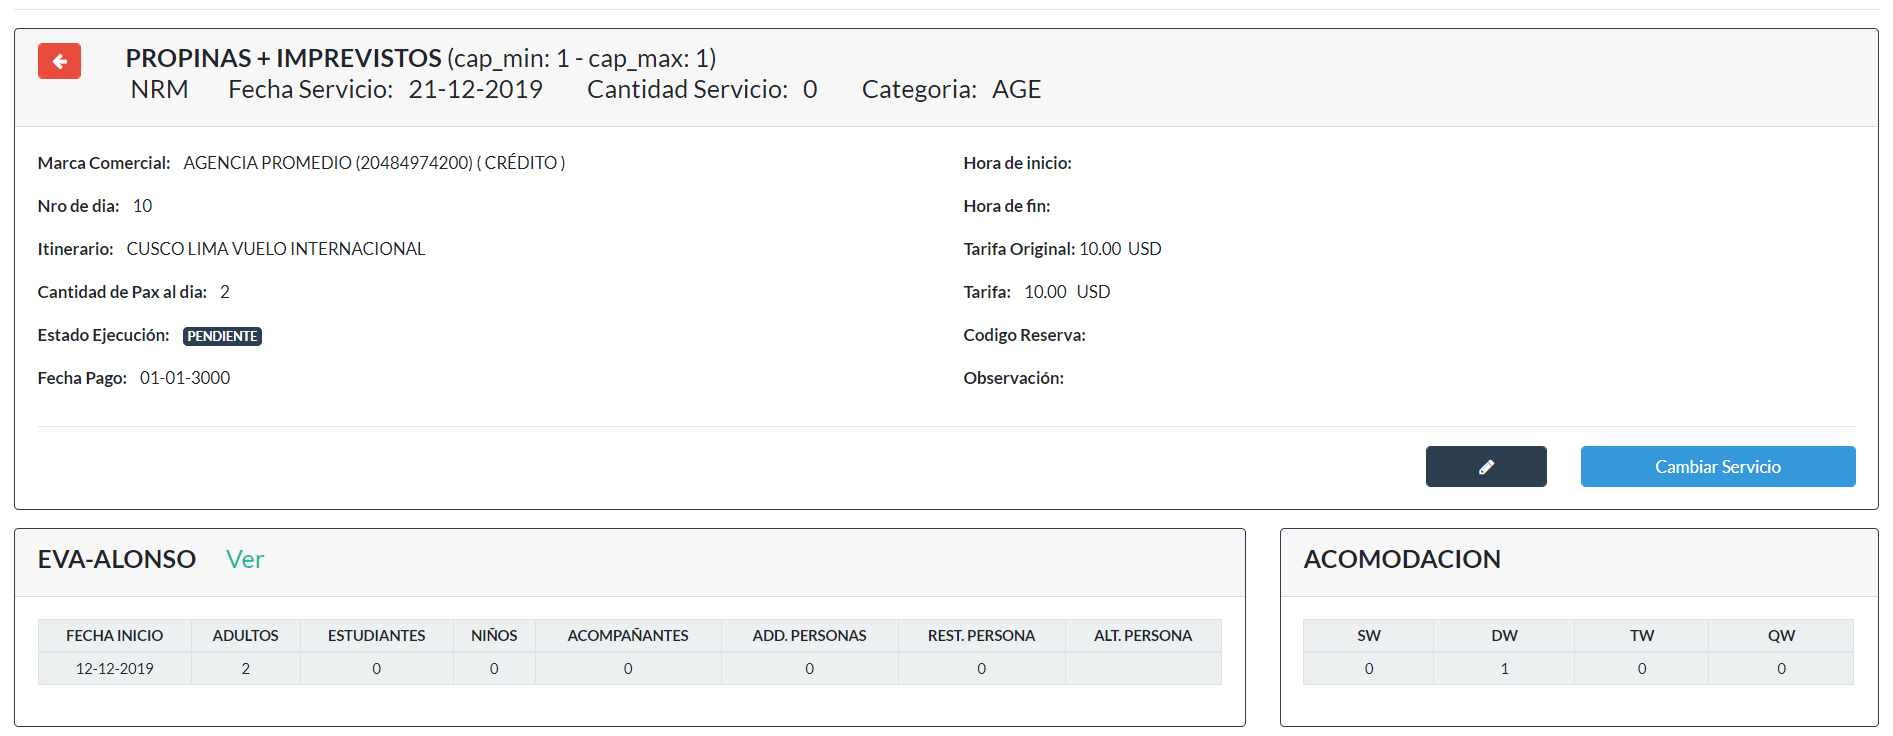This screenshot has width=1893, height=736.
Task: Select the ACOMPAÑANTES column header
Action: [627, 636]
